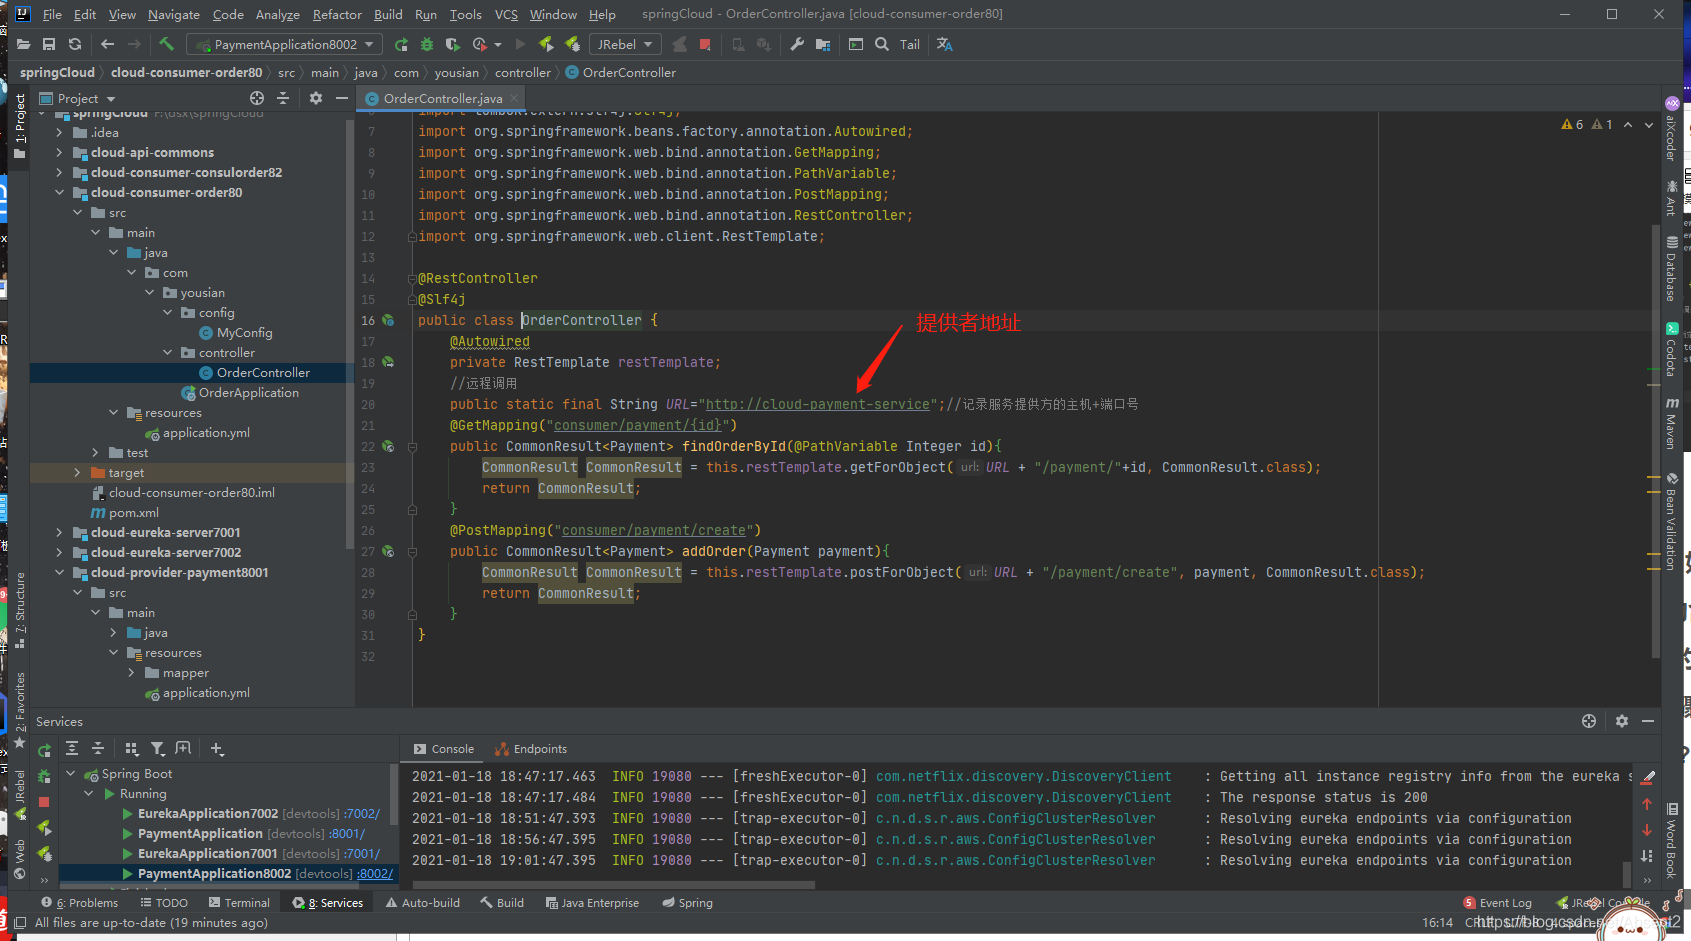
Task: Collapse the Spring Boot node in Services
Action: point(71,773)
